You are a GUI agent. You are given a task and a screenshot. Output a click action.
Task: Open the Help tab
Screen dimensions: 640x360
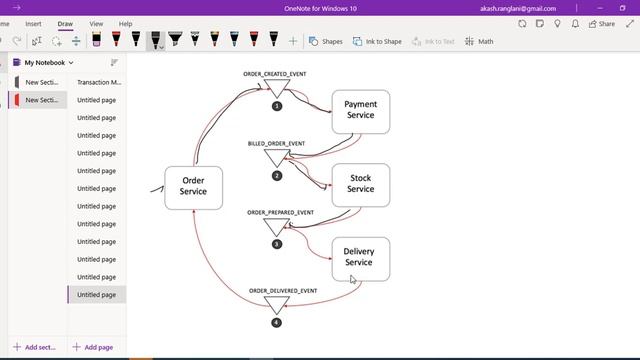[125, 24]
